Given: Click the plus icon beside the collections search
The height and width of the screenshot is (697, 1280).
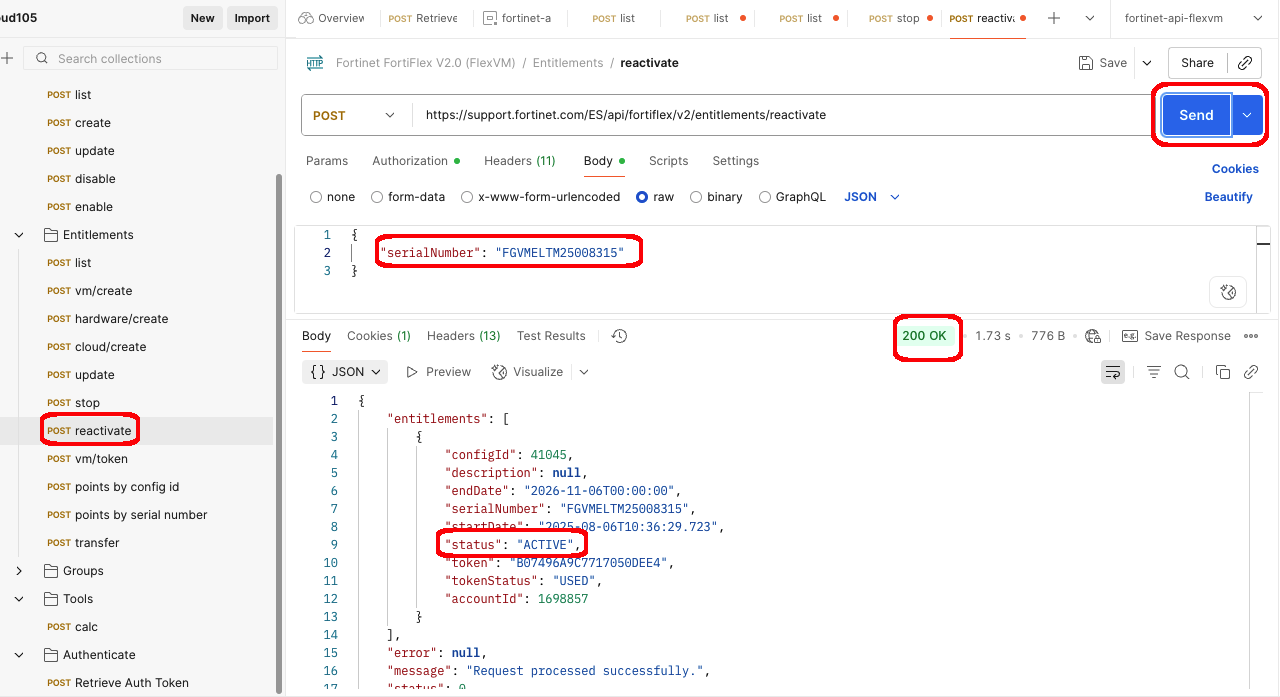Looking at the screenshot, I should (x=6, y=59).
